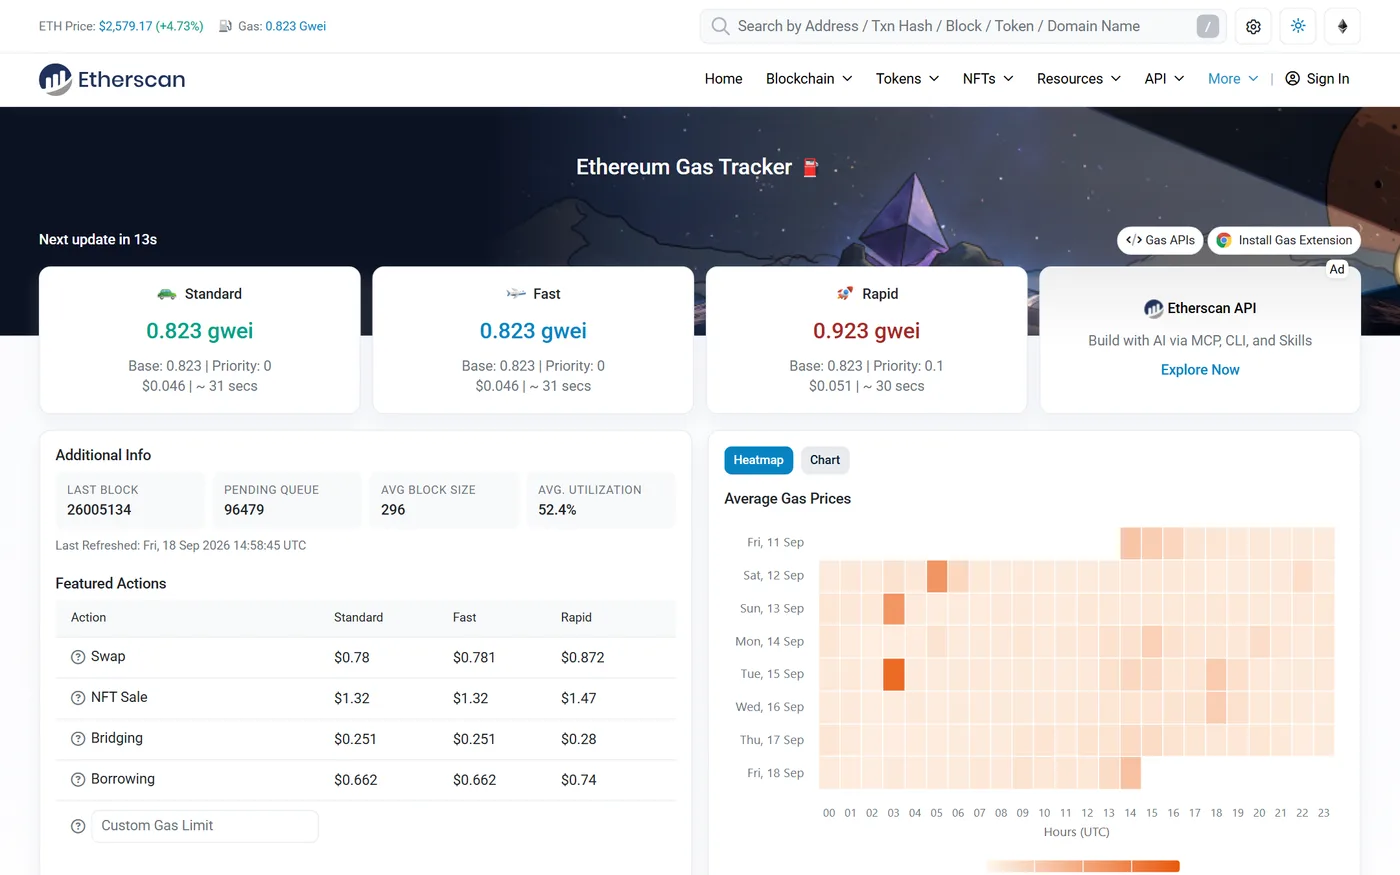Click the Swap rapid price $0.872
Screen dimensions: 1400x875
[583, 658]
